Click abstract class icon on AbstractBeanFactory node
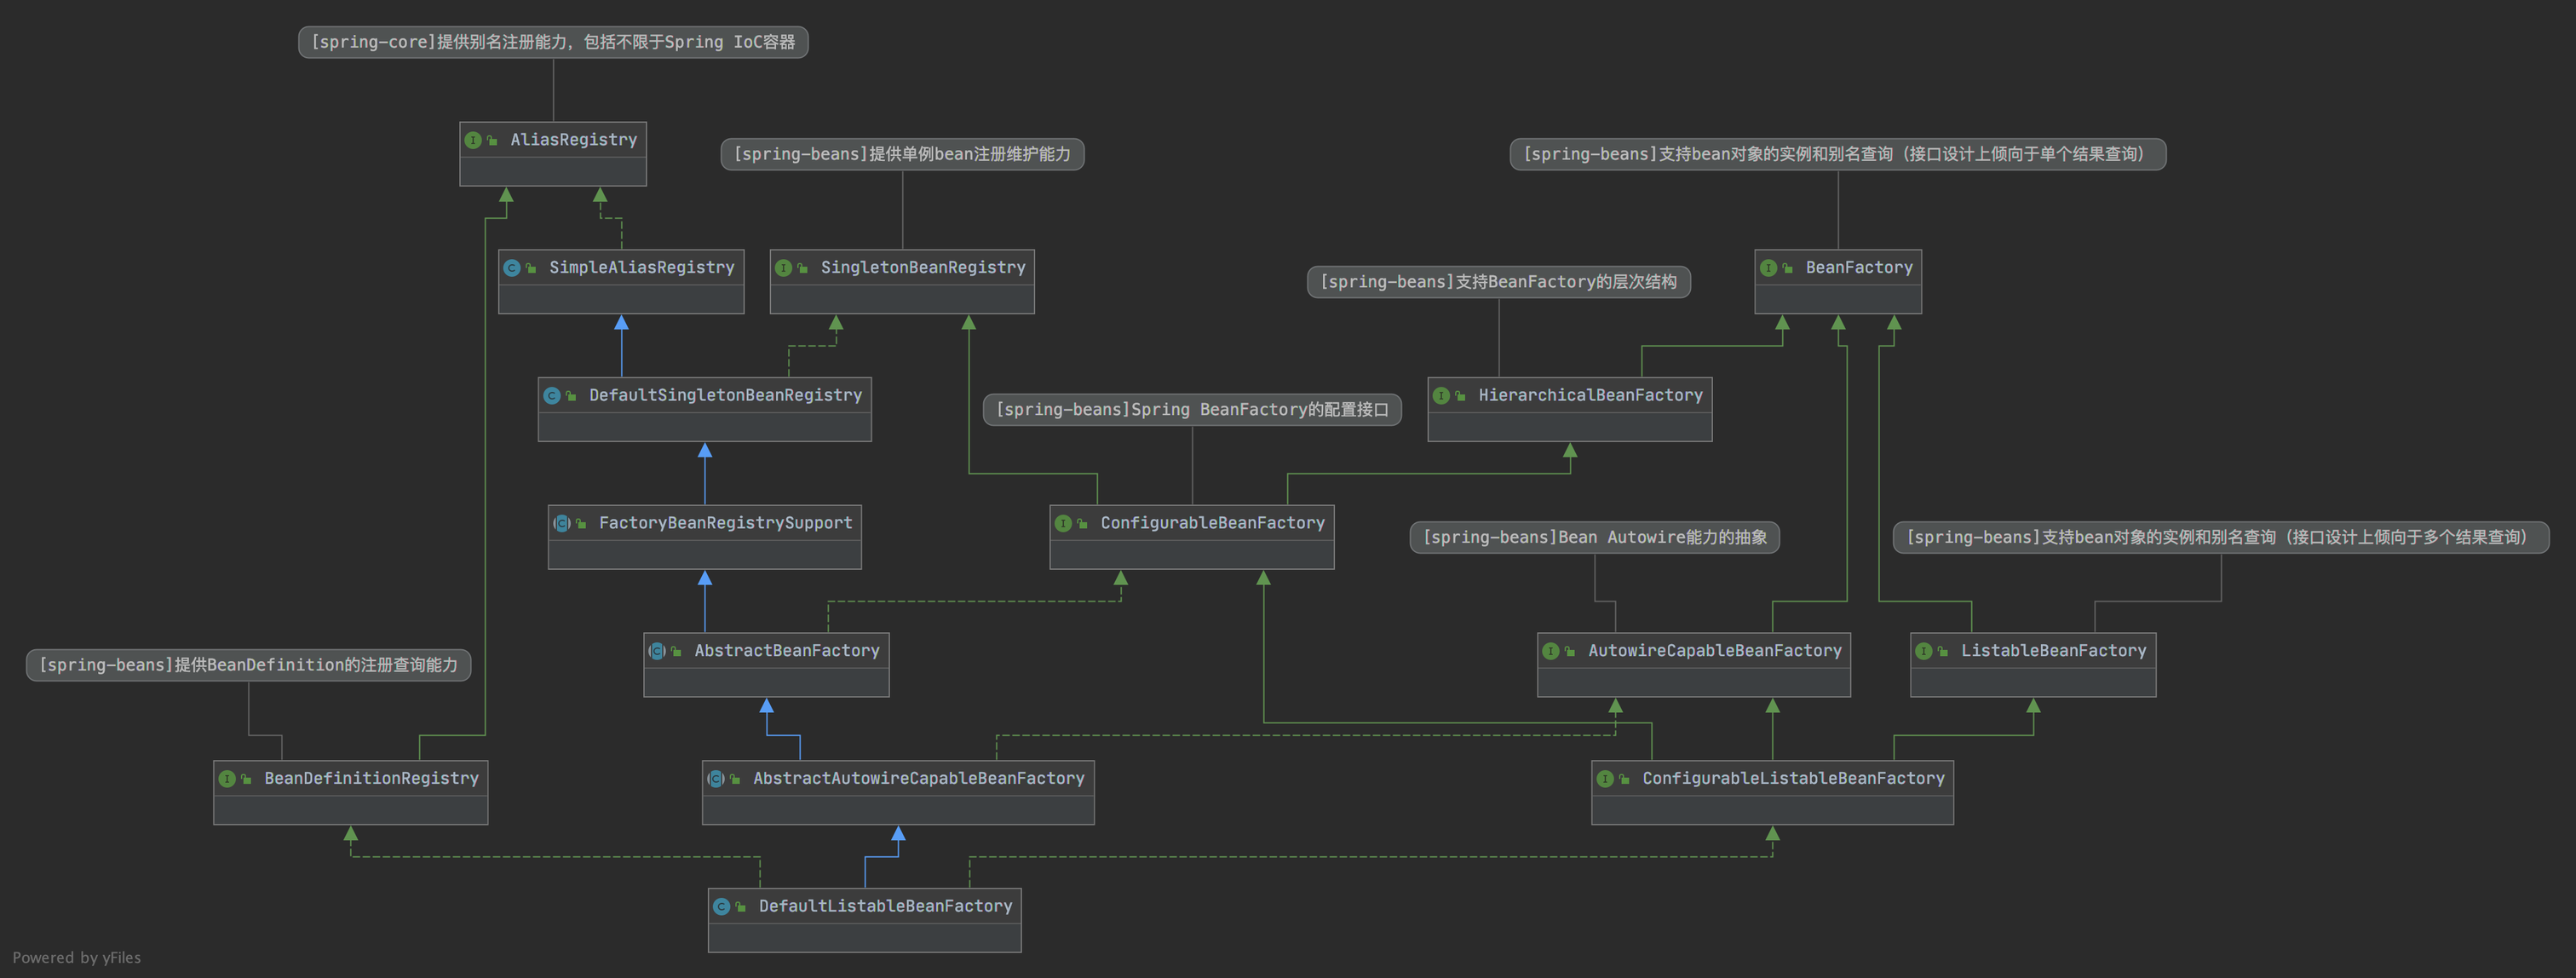Image resolution: width=2576 pixels, height=978 pixels. [657, 651]
